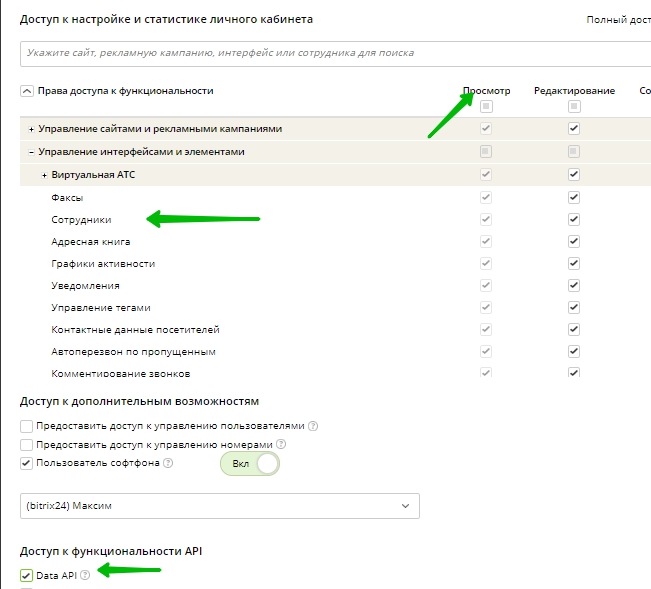Viewport: 651px width, 589px height.
Task: Click Просмотр checkbox for Факсы
Action: tap(486, 197)
